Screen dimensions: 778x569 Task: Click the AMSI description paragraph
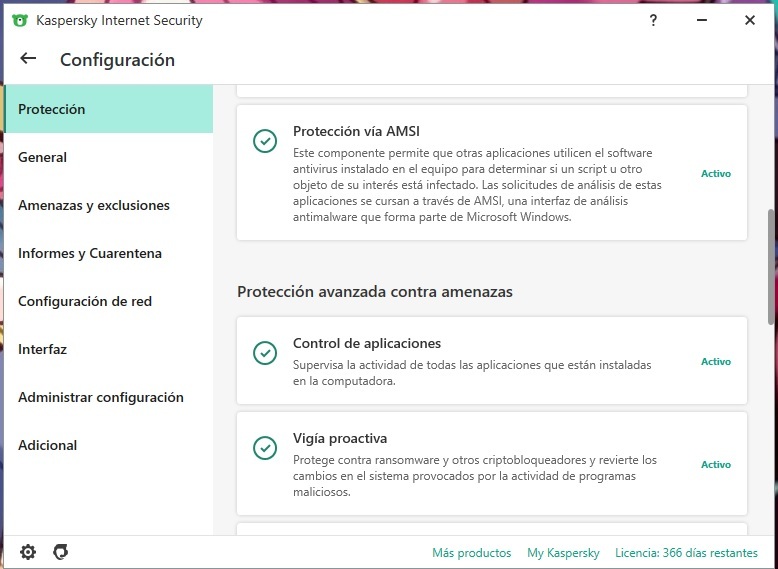(x=477, y=185)
